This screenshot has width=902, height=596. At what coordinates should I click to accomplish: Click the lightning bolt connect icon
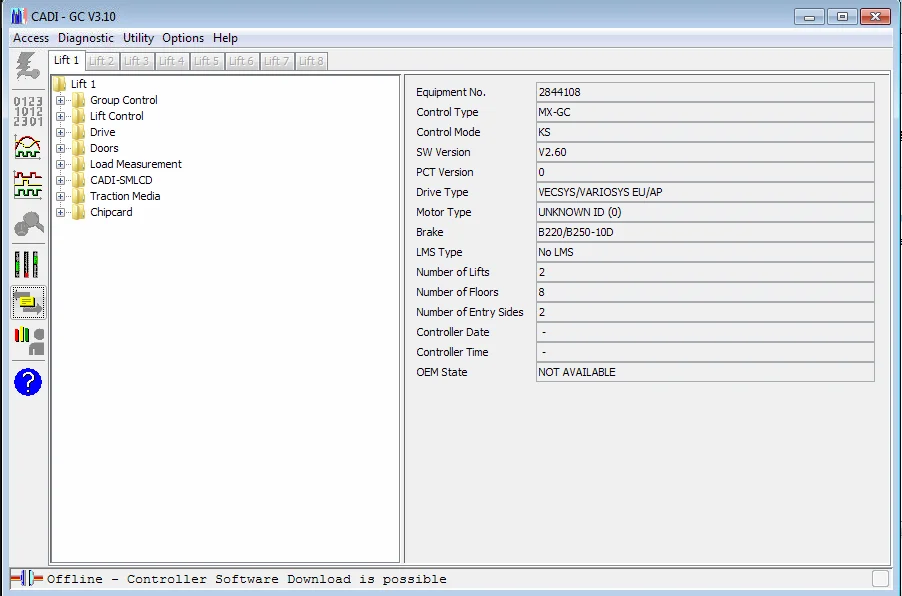pos(28,66)
